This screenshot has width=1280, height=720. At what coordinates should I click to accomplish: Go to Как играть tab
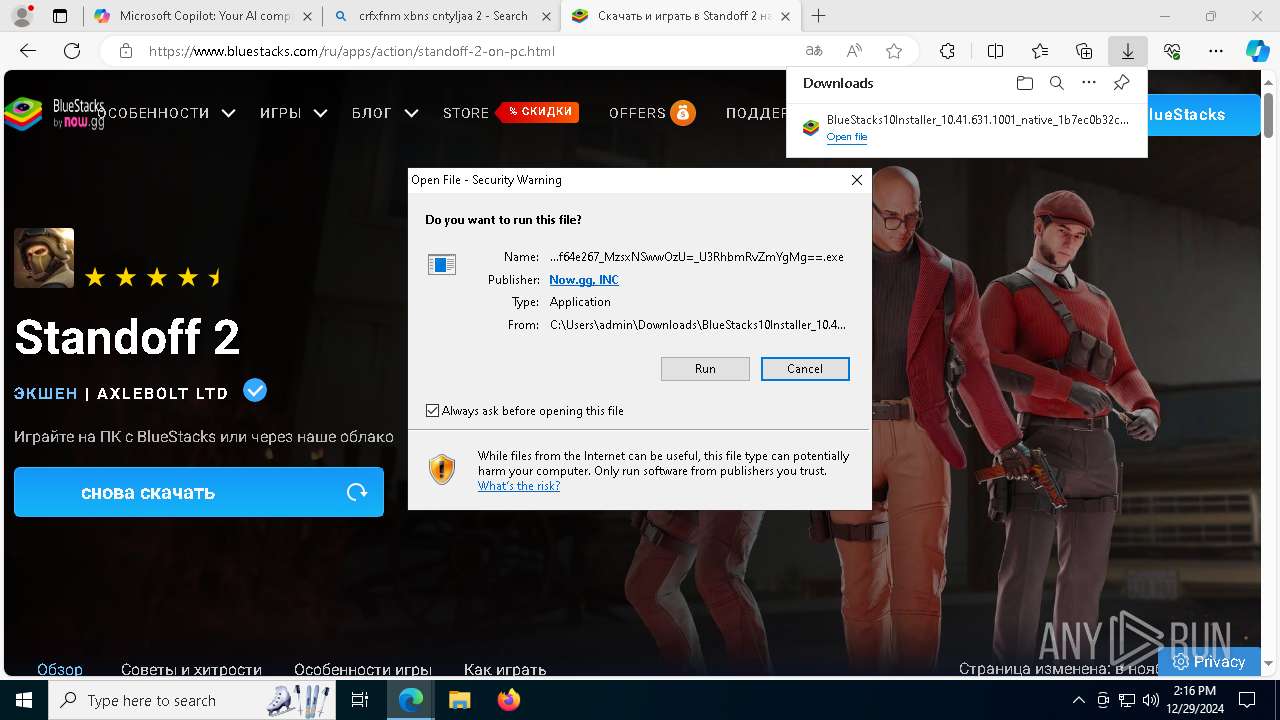click(505, 669)
